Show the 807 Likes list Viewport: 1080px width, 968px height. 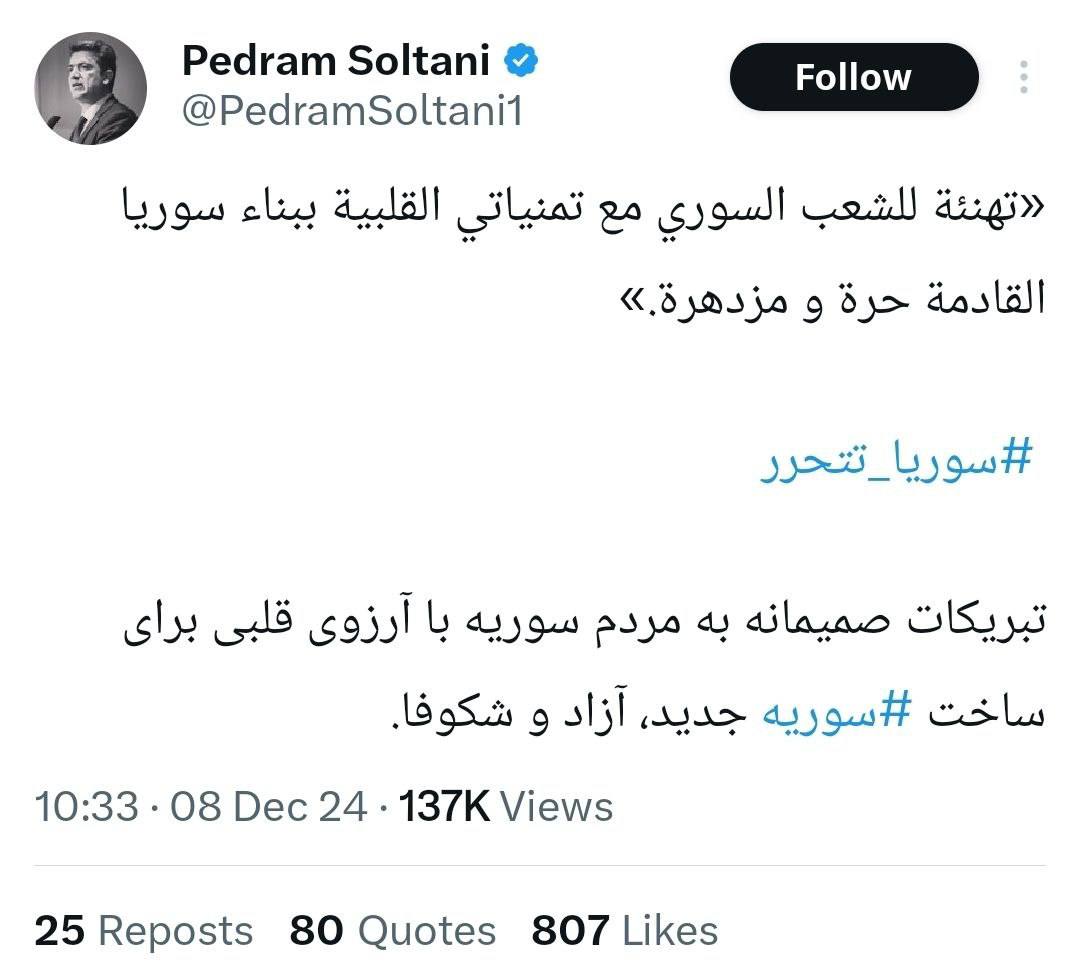coord(625,931)
